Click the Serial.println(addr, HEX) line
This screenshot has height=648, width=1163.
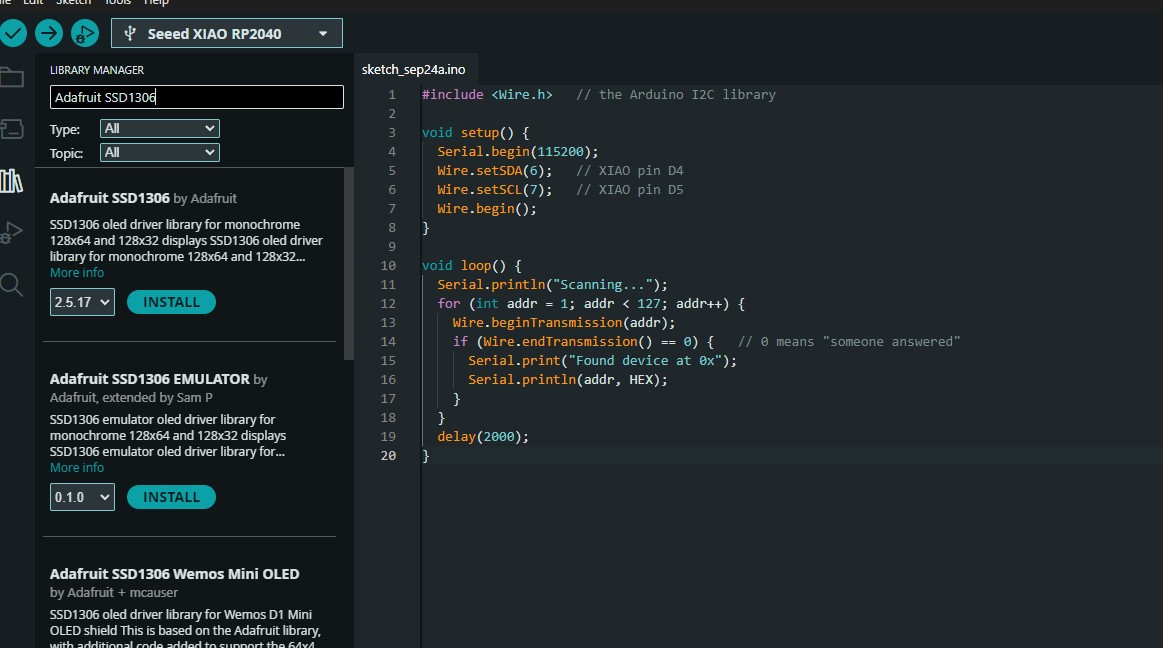click(x=568, y=380)
